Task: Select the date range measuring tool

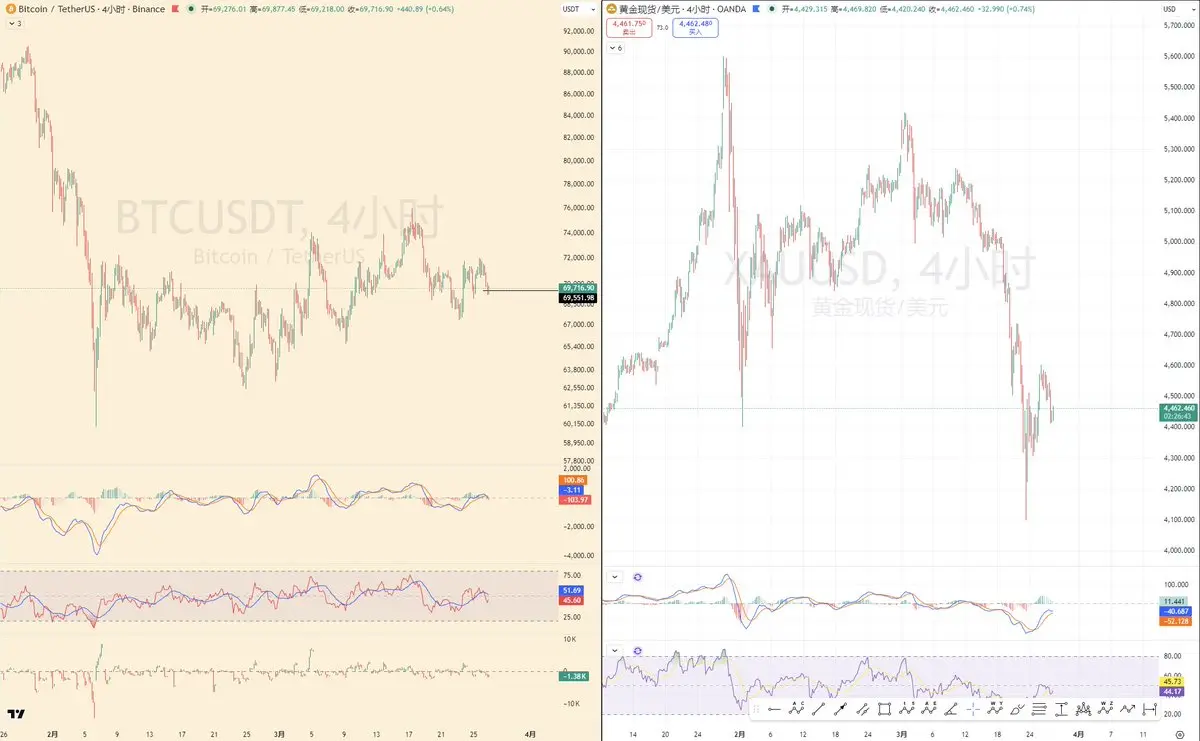Action: 1149,709
